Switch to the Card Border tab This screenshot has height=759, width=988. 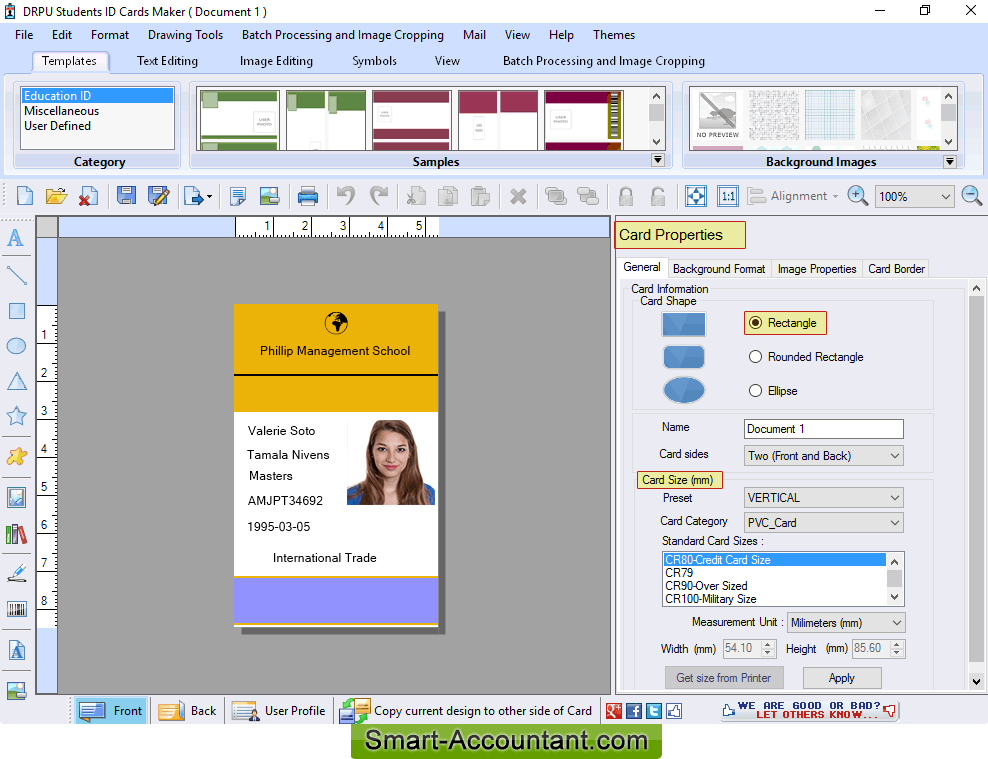(896, 269)
